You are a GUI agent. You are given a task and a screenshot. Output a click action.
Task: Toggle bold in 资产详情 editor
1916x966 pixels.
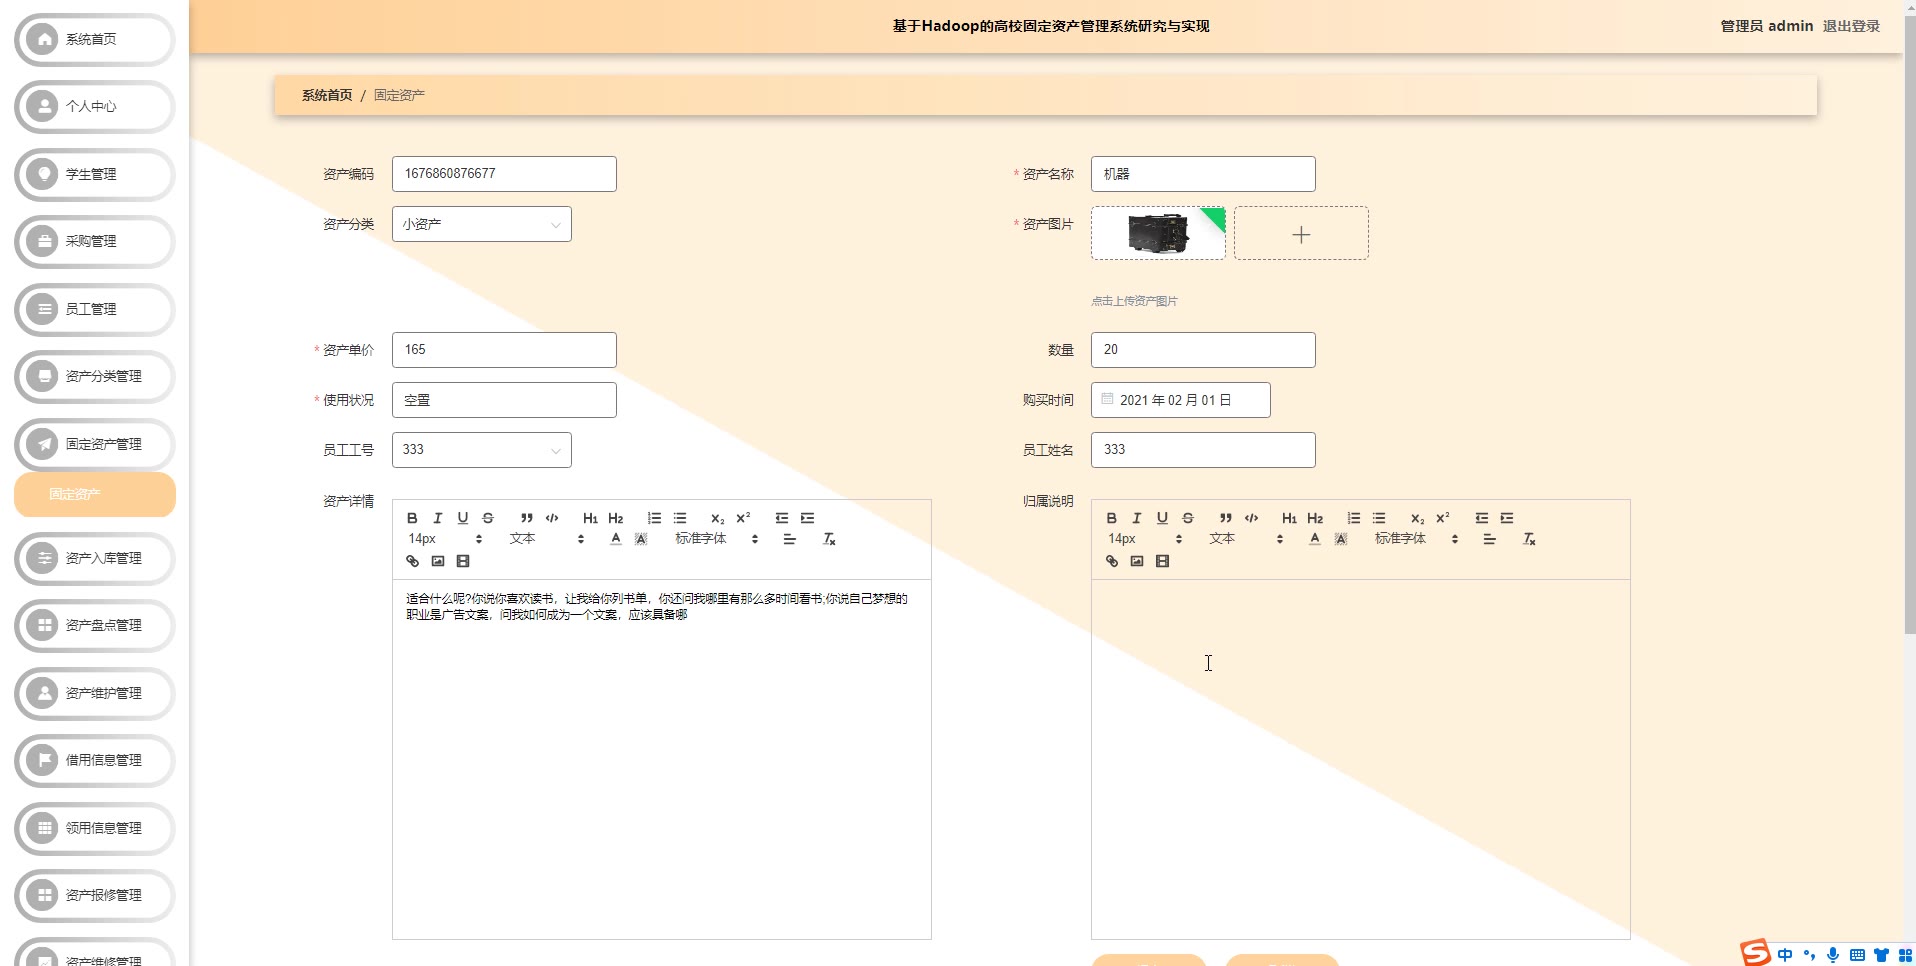pyautogui.click(x=412, y=518)
